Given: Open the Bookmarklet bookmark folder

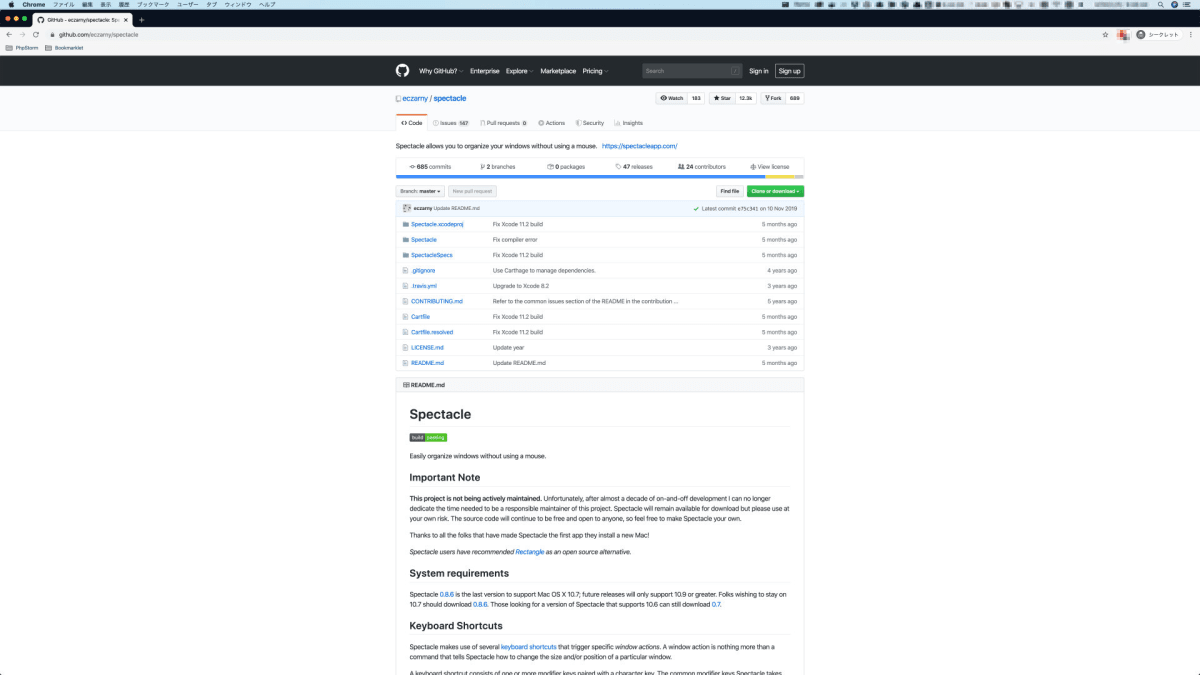Looking at the screenshot, I should (64, 47).
